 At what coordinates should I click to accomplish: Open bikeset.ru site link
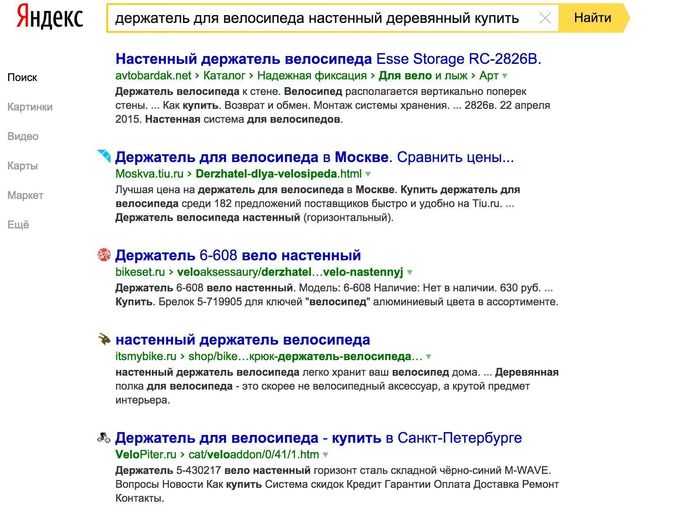(x=140, y=272)
